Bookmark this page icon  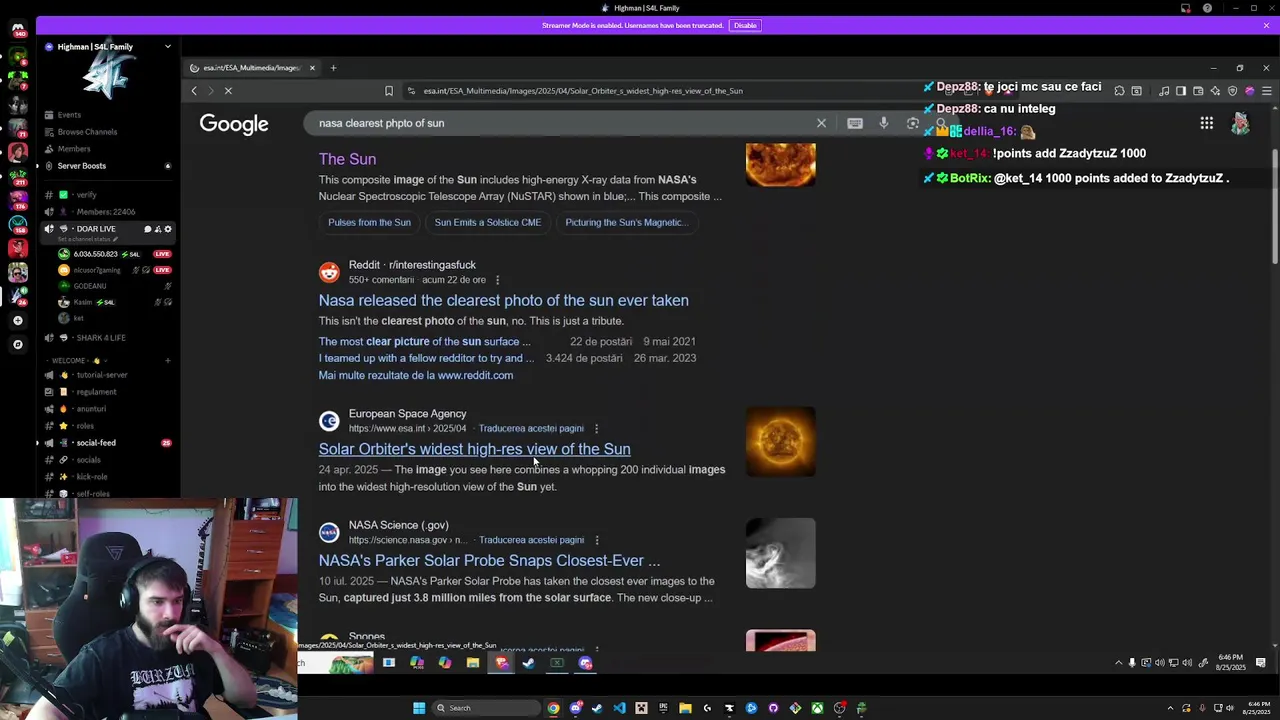coord(389,91)
